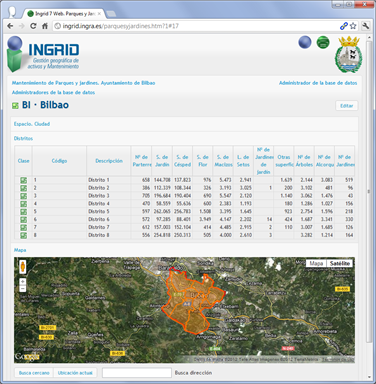
Task: Reload the page in browser
Action: (x=33, y=26)
